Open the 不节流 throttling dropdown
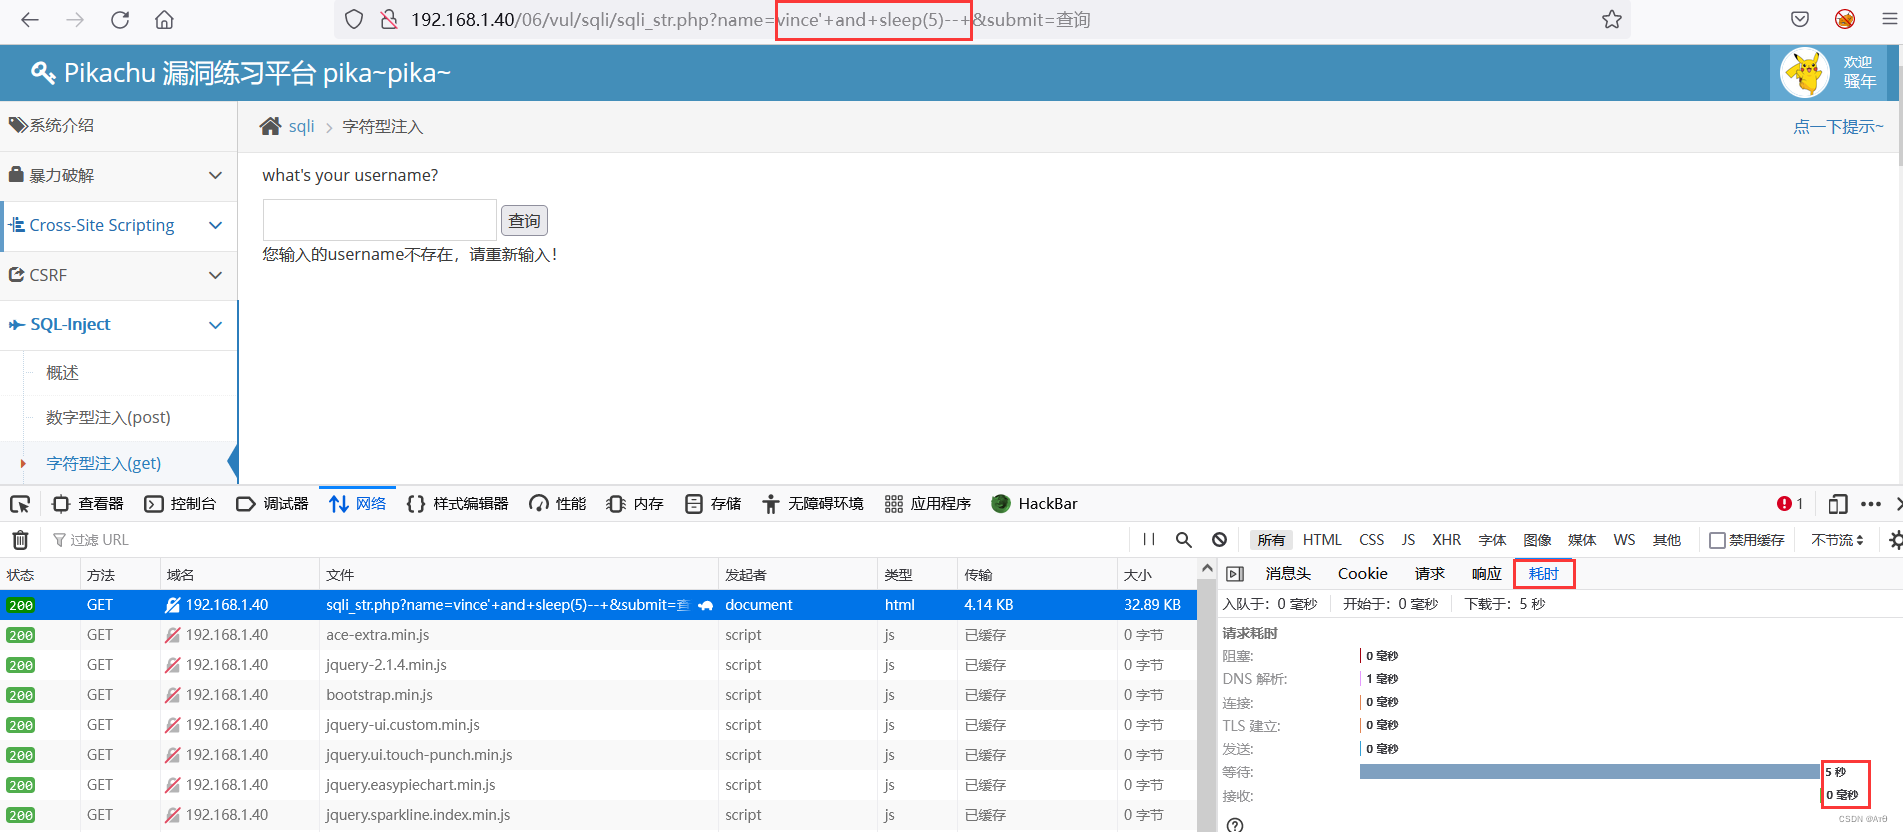Viewport: 1903px width, 832px height. coord(1837,540)
